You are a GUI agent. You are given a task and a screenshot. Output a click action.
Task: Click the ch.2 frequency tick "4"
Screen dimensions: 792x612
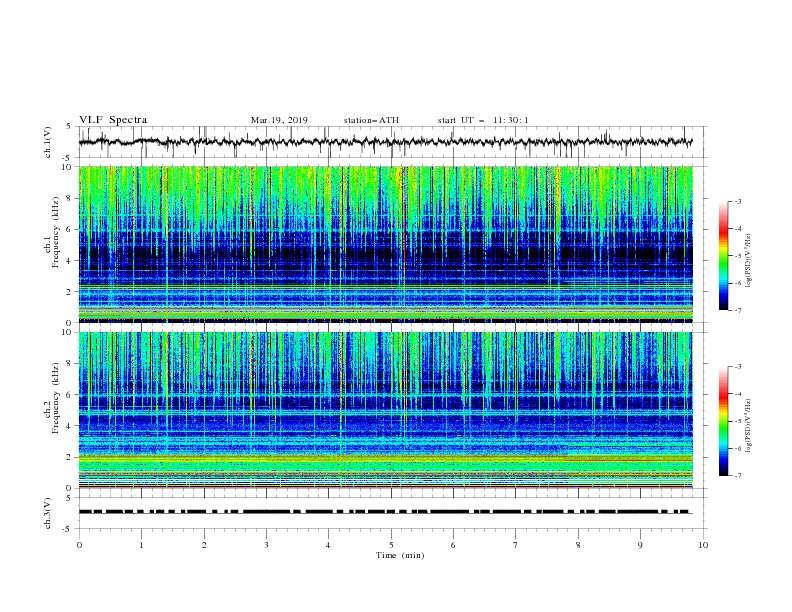click(70, 426)
